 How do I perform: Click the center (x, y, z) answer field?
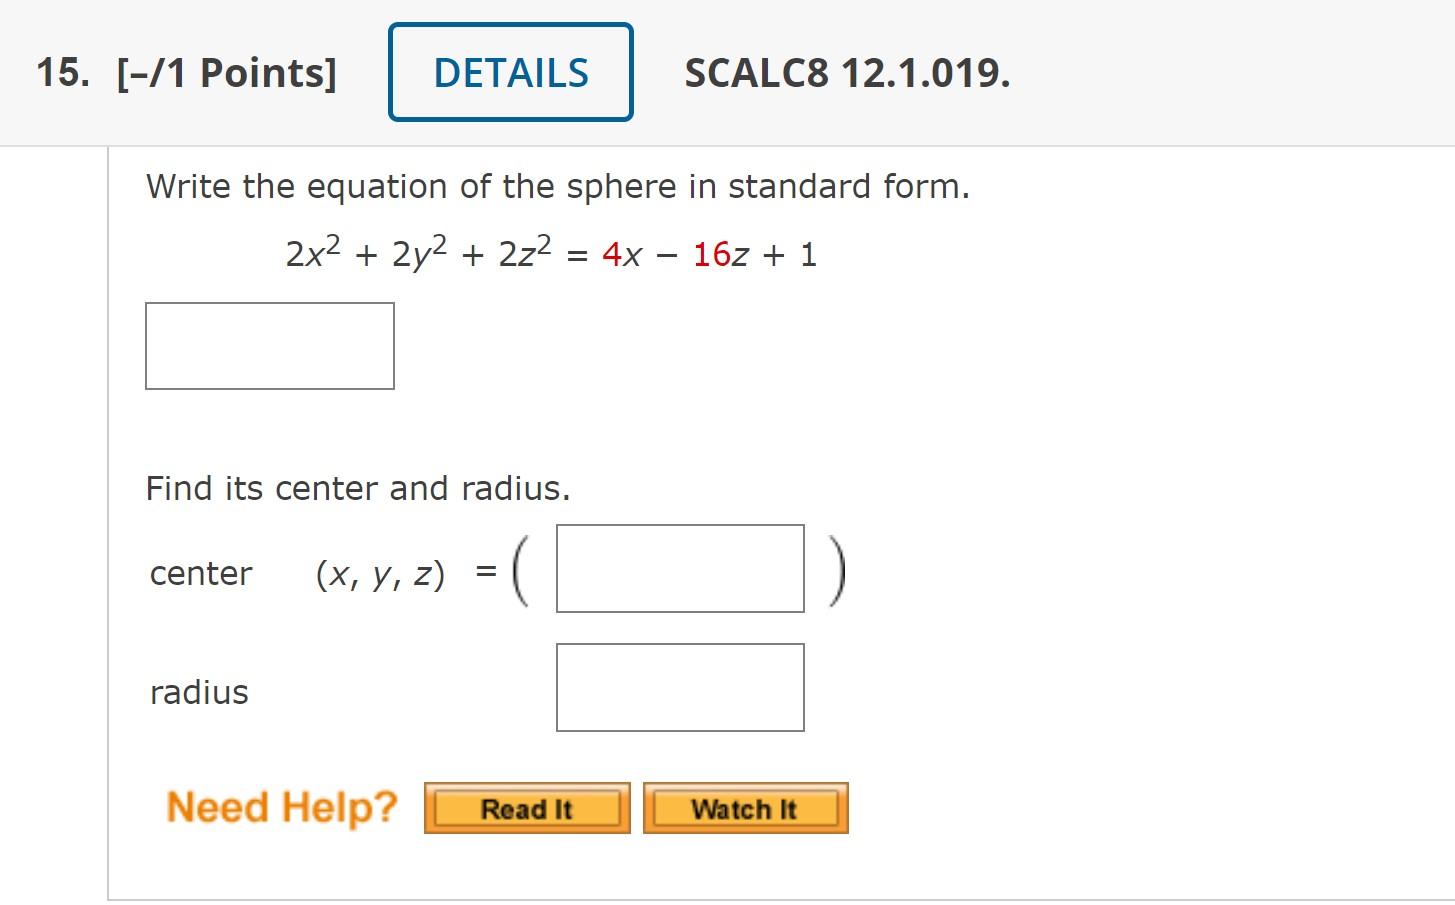(679, 568)
